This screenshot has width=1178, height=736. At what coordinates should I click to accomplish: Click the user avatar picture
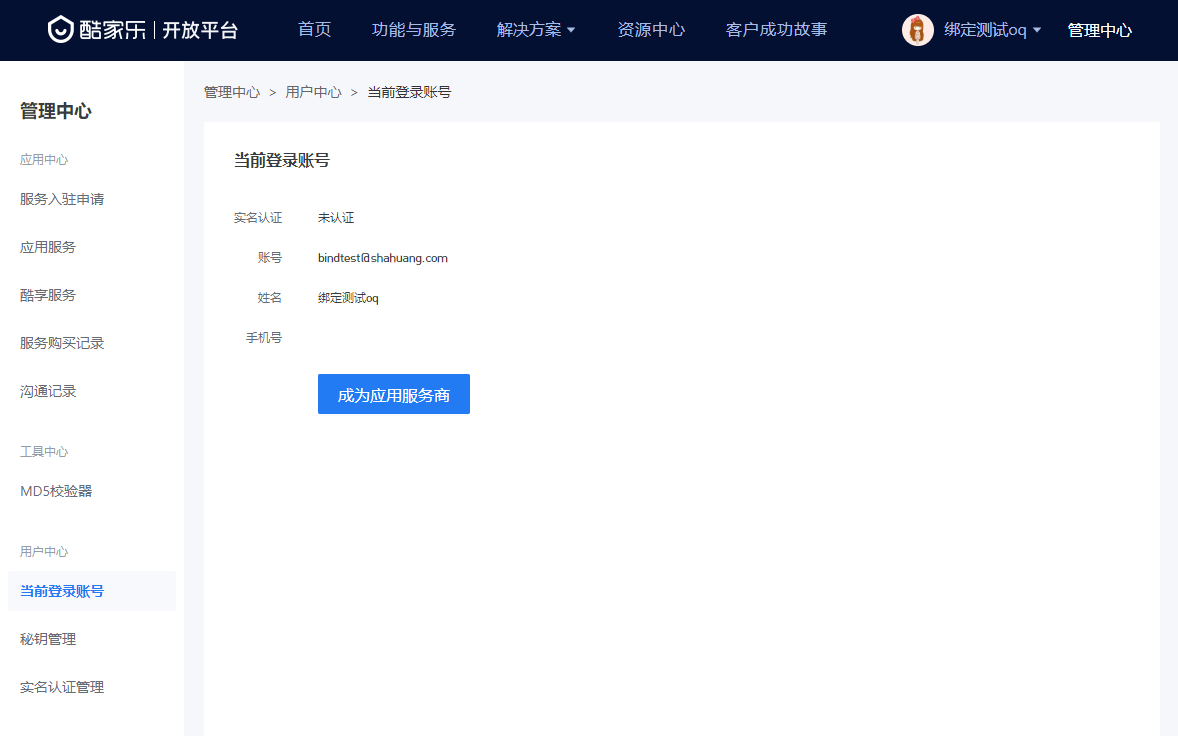917,30
